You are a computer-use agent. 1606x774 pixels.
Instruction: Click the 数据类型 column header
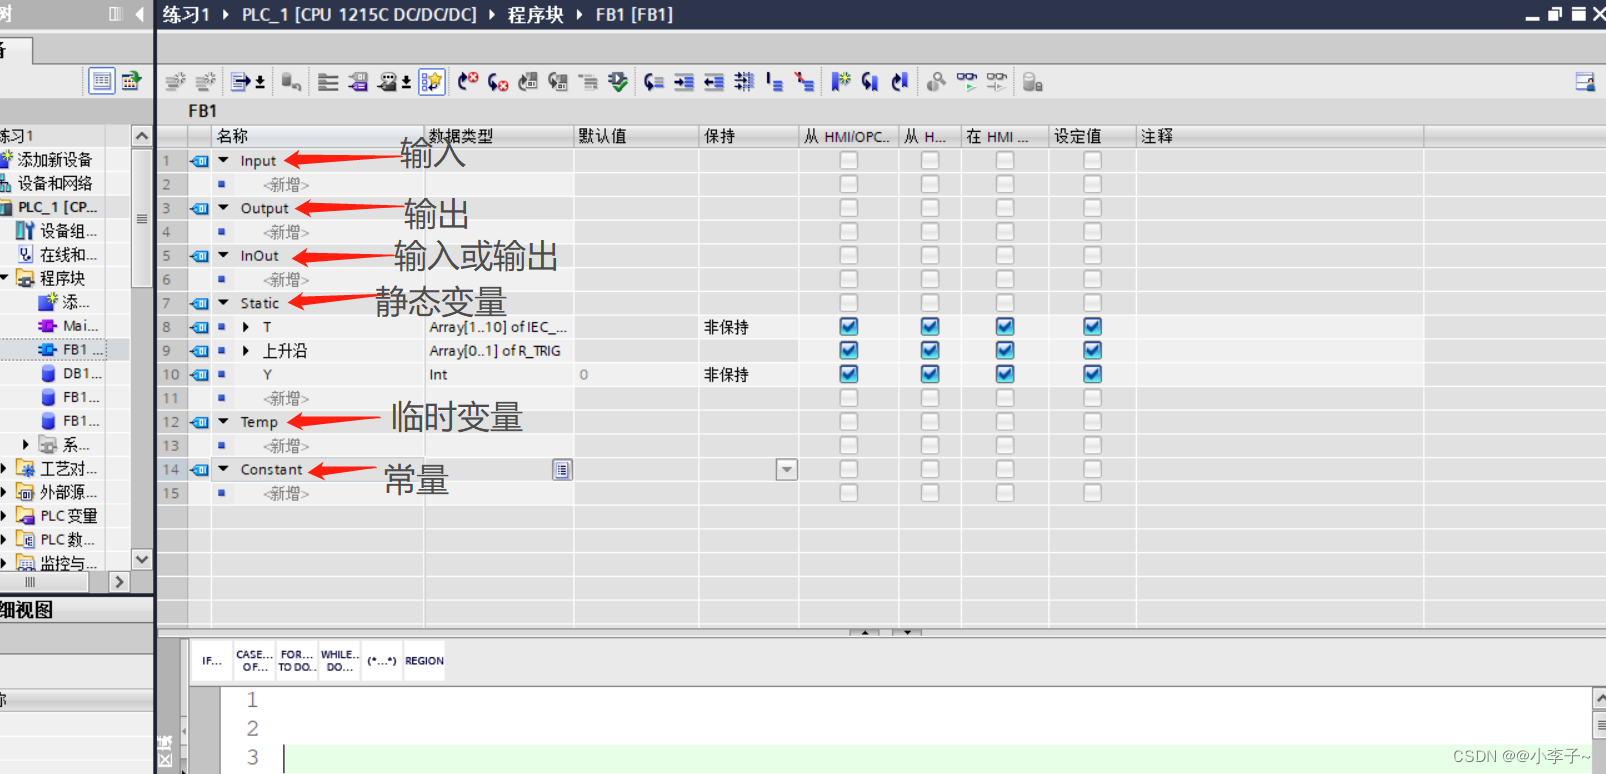pos(499,136)
